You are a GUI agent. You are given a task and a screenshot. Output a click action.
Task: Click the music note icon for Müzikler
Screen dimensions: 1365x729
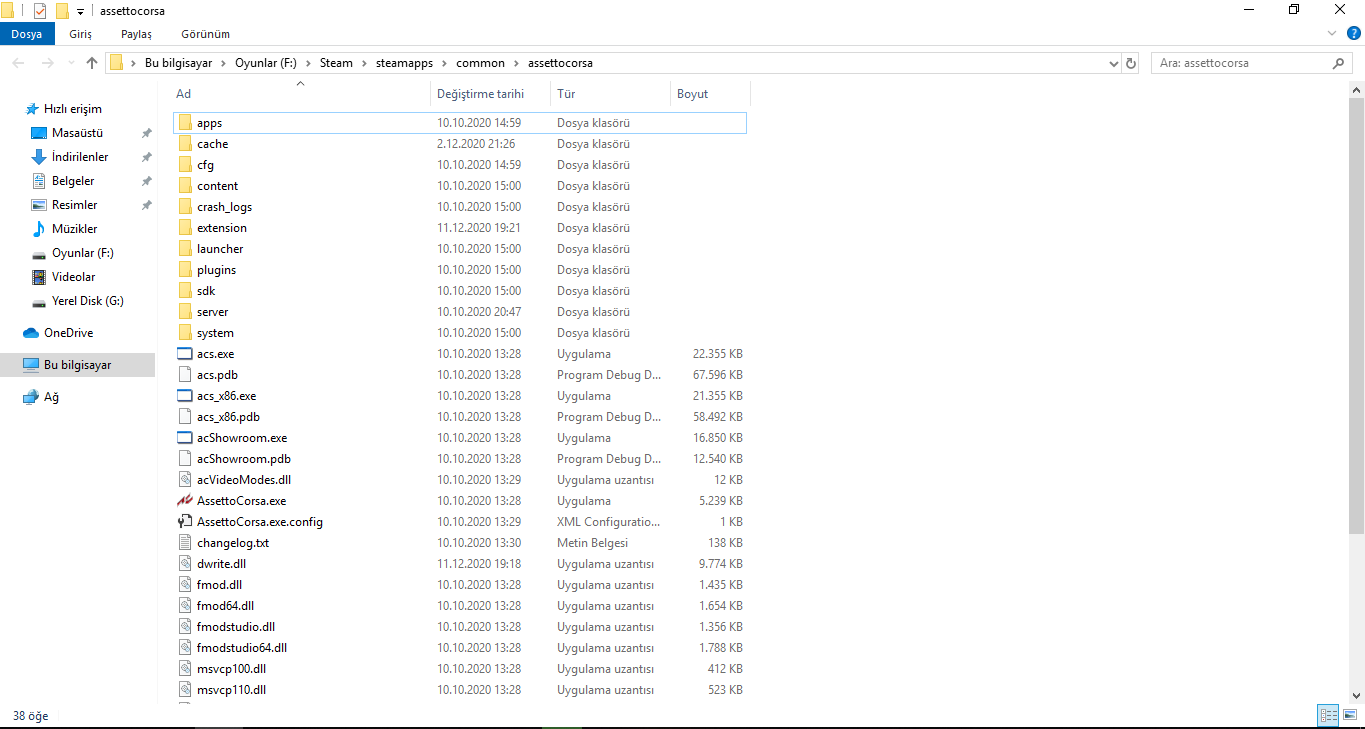click(39, 229)
